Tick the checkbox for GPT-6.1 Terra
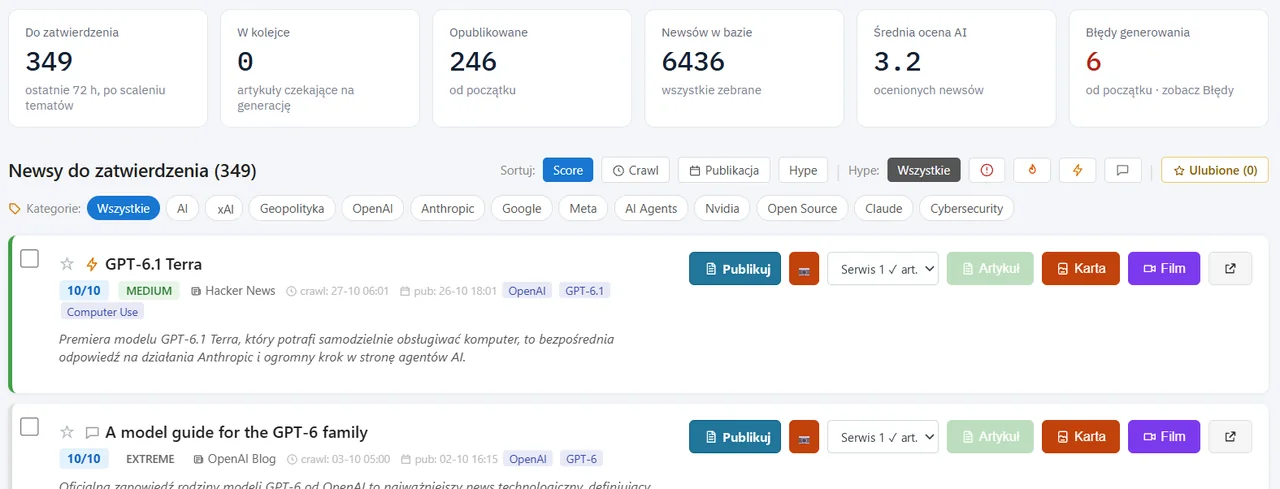1280x489 pixels. (x=30, y=259)
